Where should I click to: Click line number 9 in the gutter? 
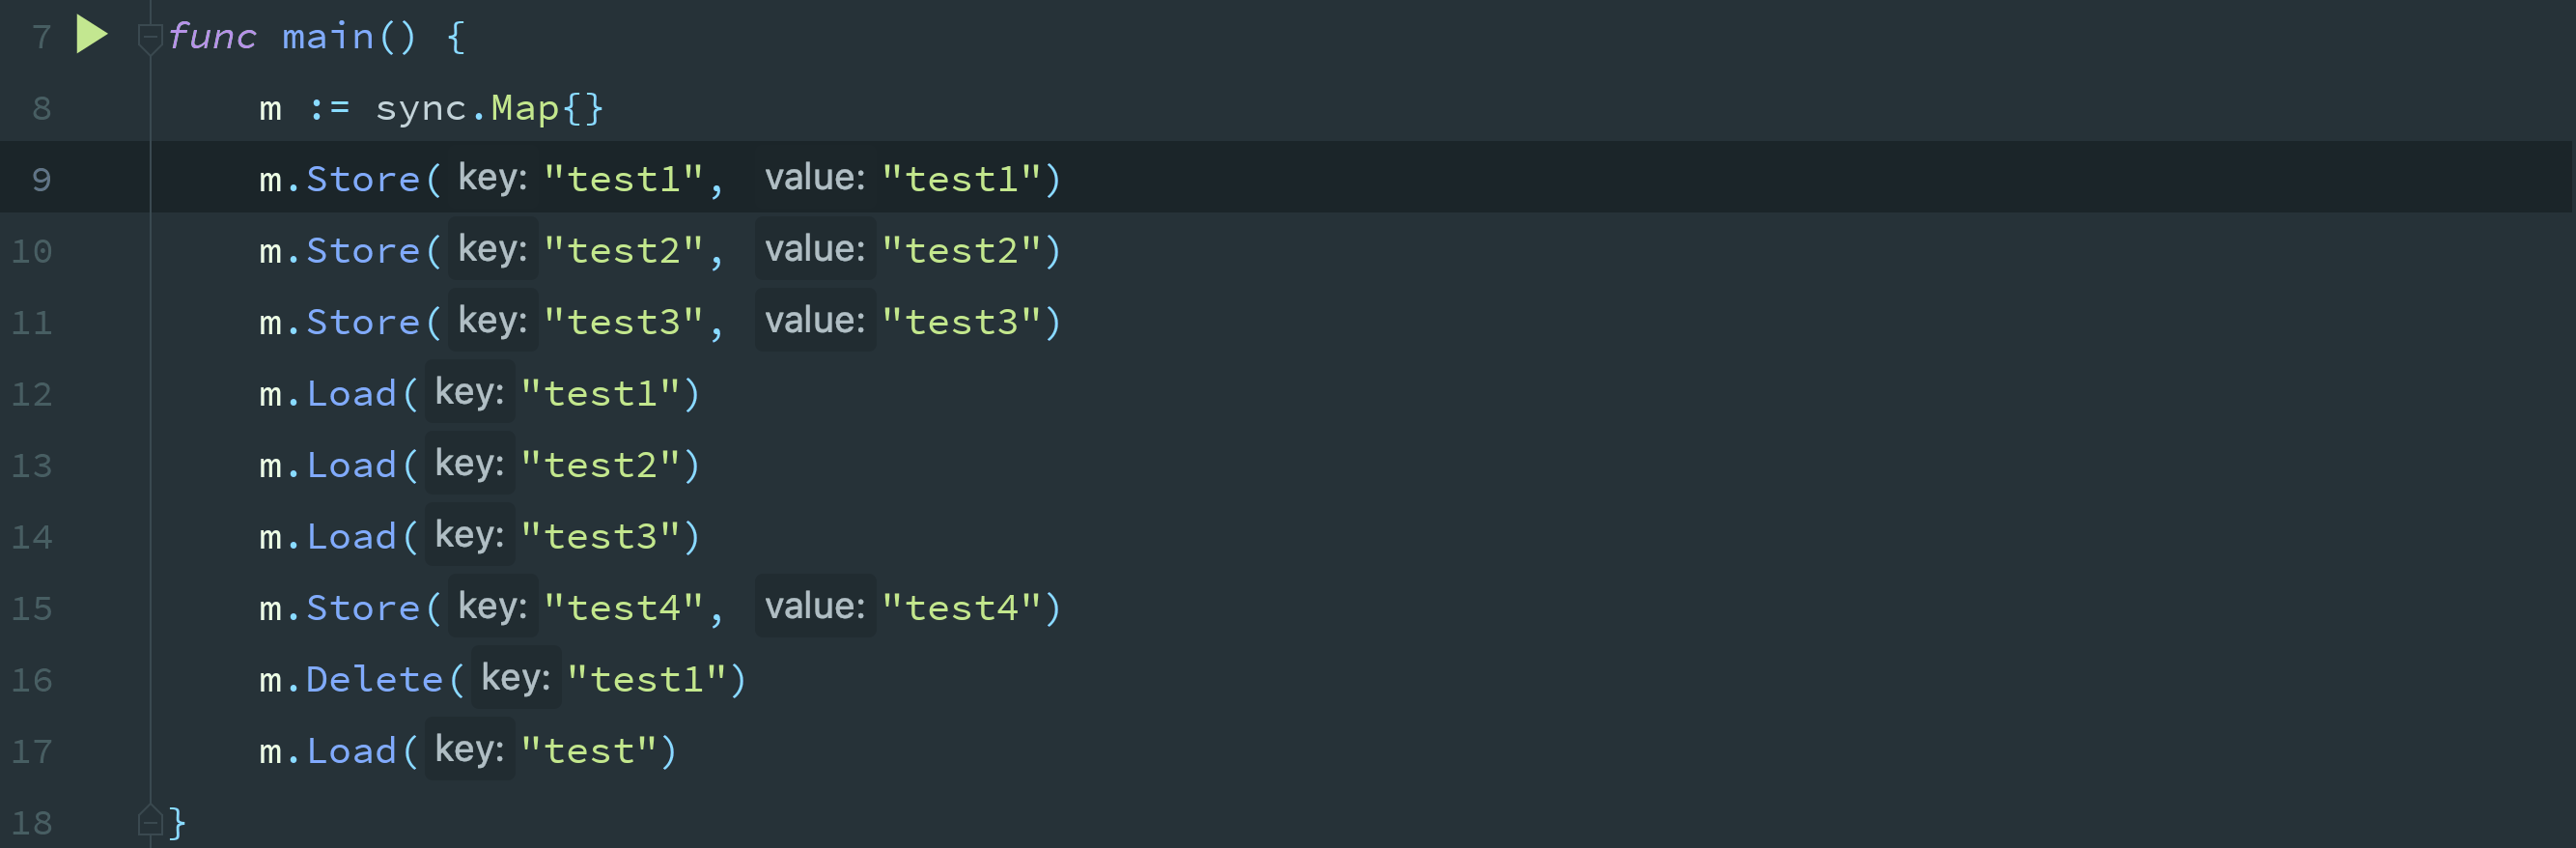pyautogui.click(x=41, y=179)
